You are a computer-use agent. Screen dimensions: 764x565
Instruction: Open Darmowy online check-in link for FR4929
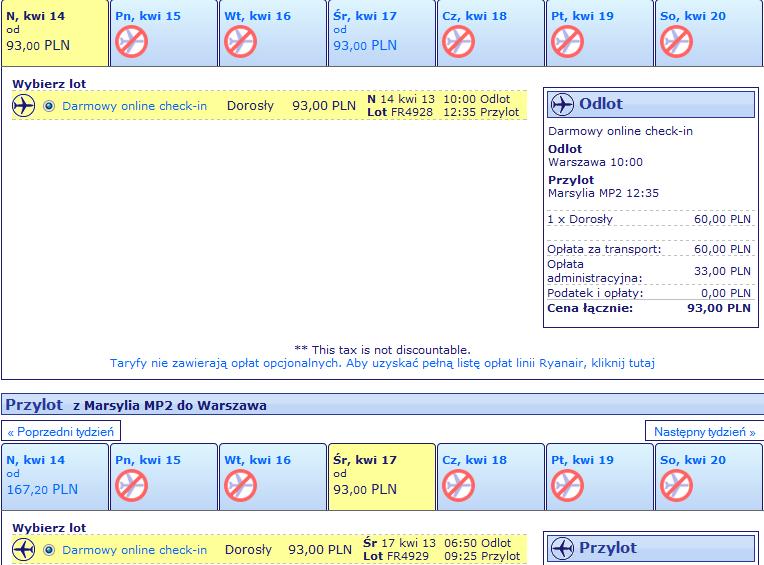(134, 550)
